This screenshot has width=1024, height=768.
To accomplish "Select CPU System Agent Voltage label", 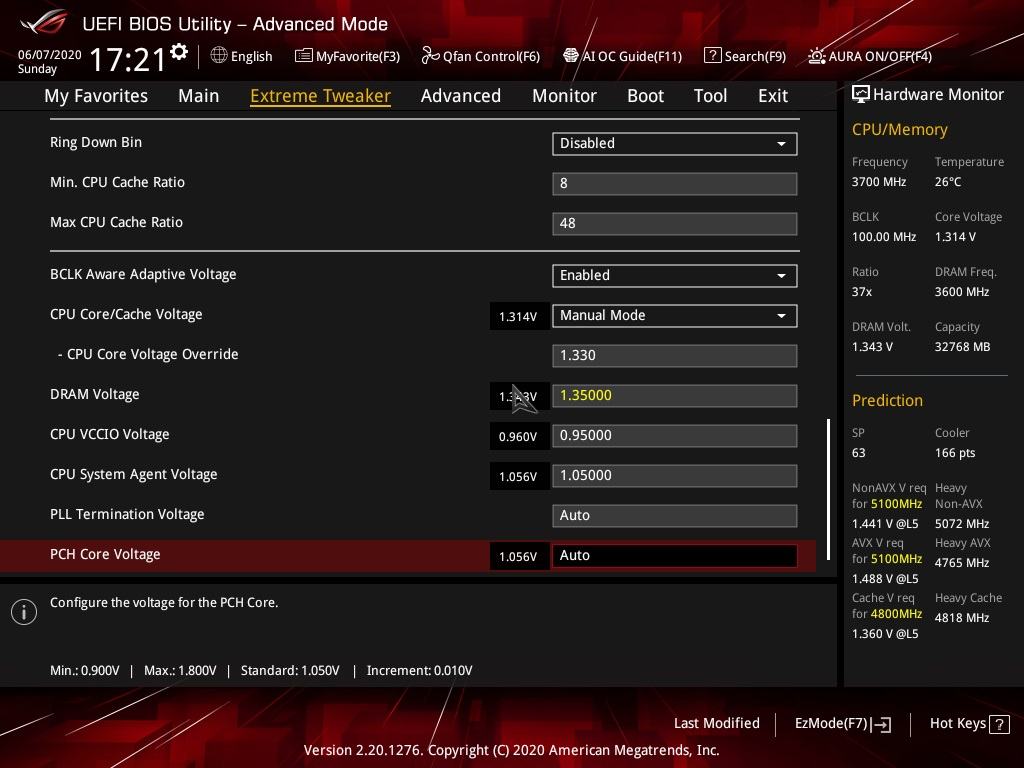I will pos(134,474).
